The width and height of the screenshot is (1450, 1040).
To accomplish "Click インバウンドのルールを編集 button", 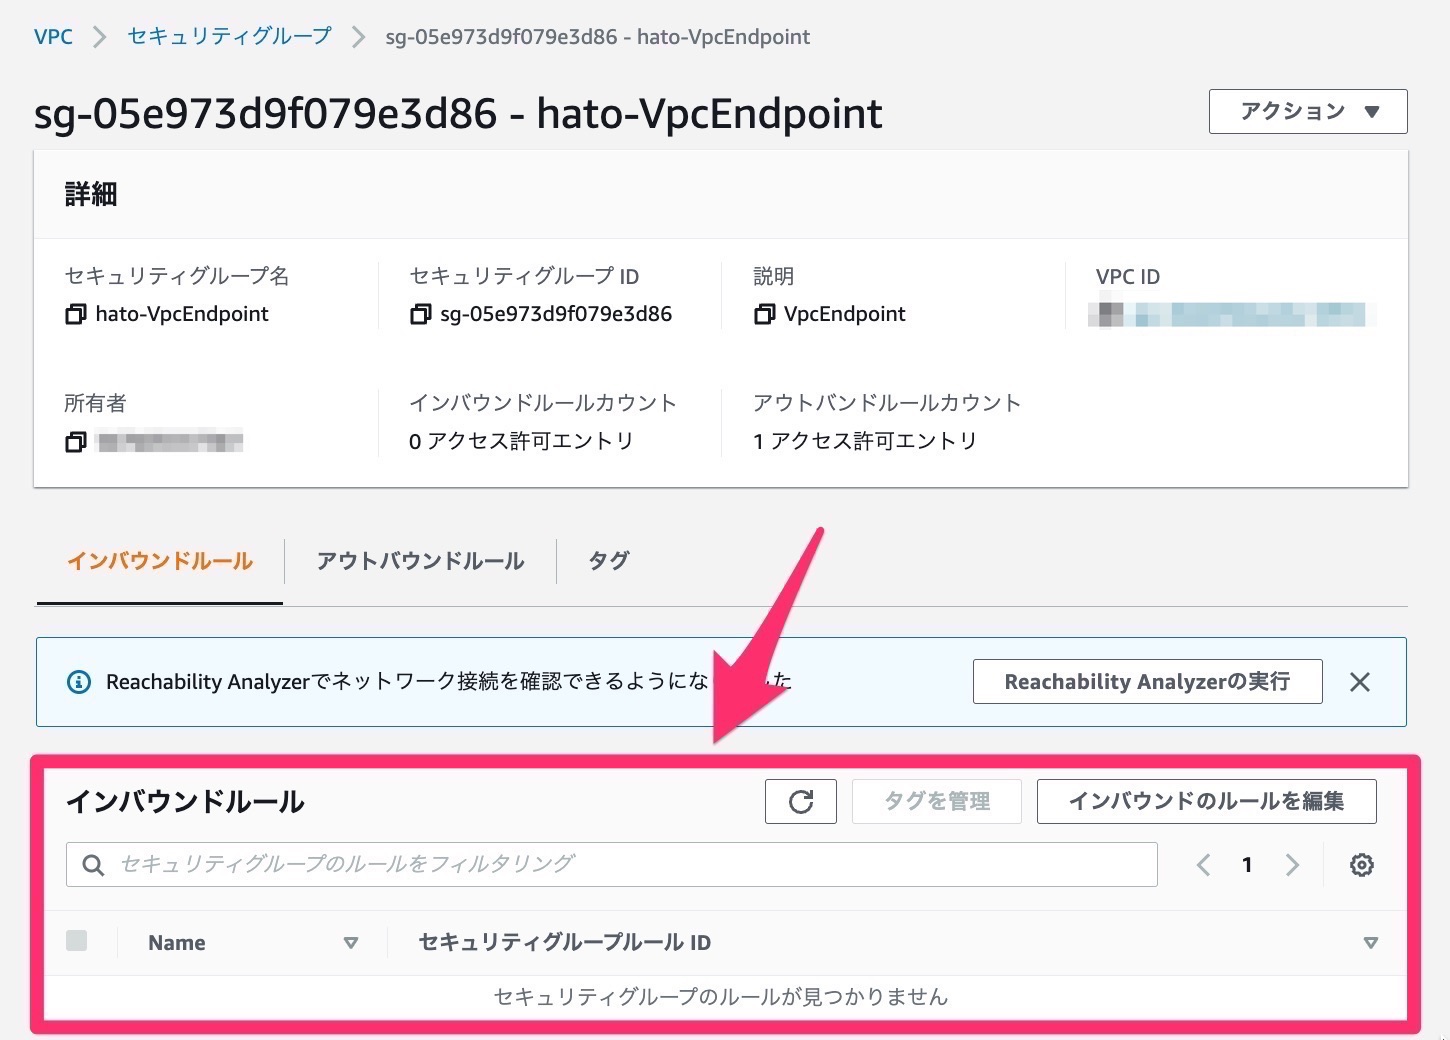I will point(1205,801).
